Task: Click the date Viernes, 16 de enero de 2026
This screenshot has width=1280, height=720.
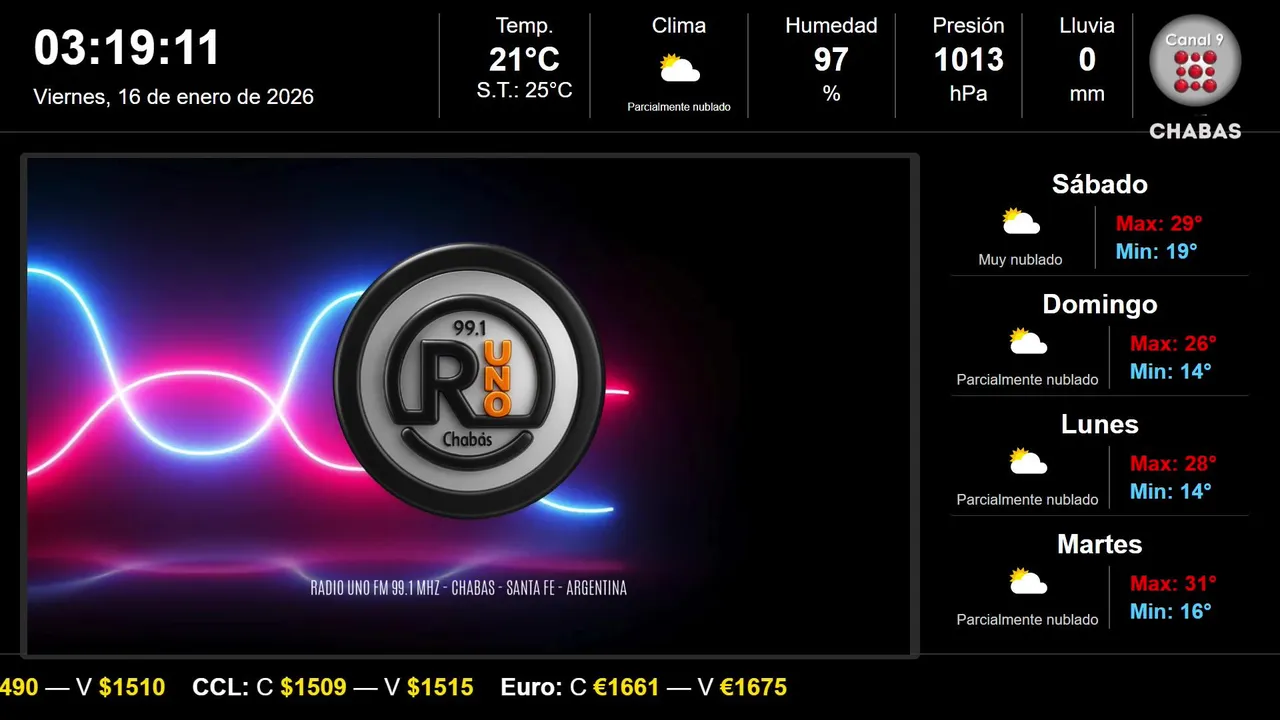Action: click(x=174, y=97)
